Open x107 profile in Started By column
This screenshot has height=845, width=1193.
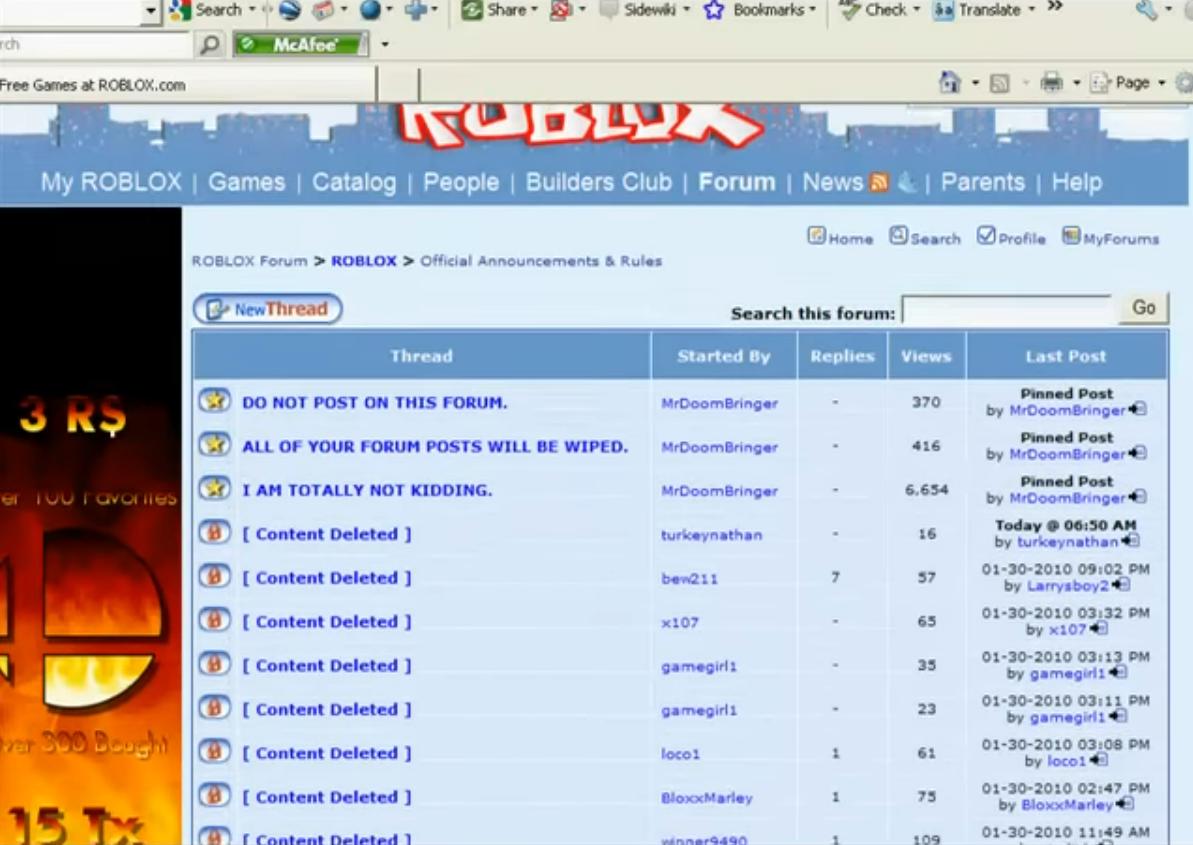pos(679,622)
